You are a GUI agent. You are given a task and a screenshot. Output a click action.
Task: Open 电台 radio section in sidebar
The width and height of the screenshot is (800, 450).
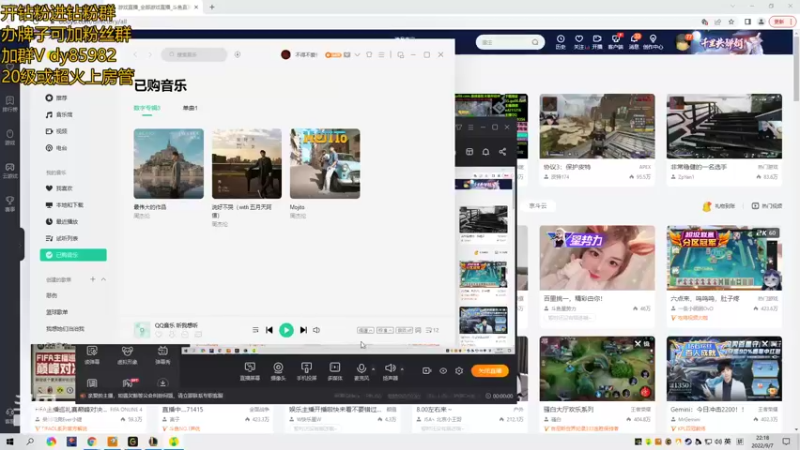pos(57,148)
